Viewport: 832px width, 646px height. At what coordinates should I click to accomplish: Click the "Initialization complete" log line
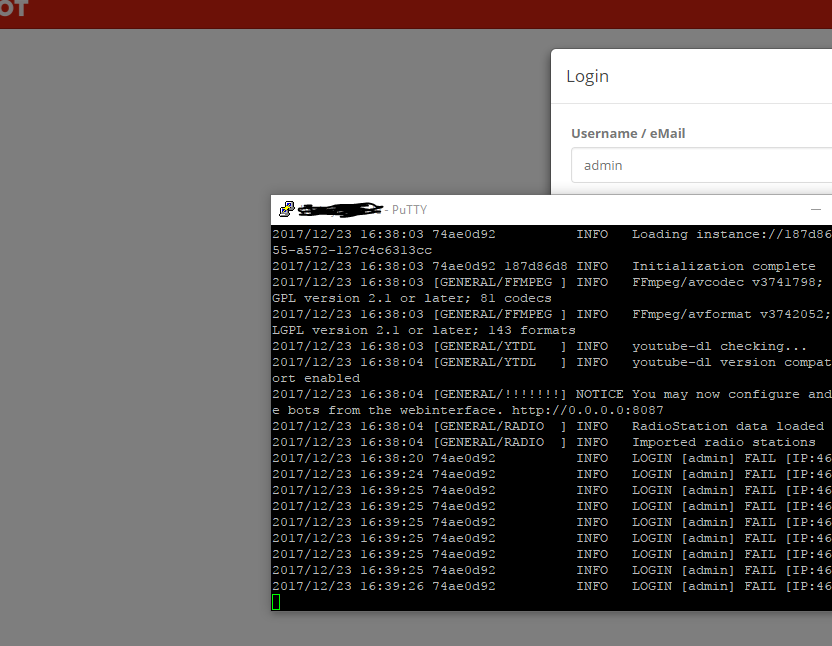tap(723, 266)
